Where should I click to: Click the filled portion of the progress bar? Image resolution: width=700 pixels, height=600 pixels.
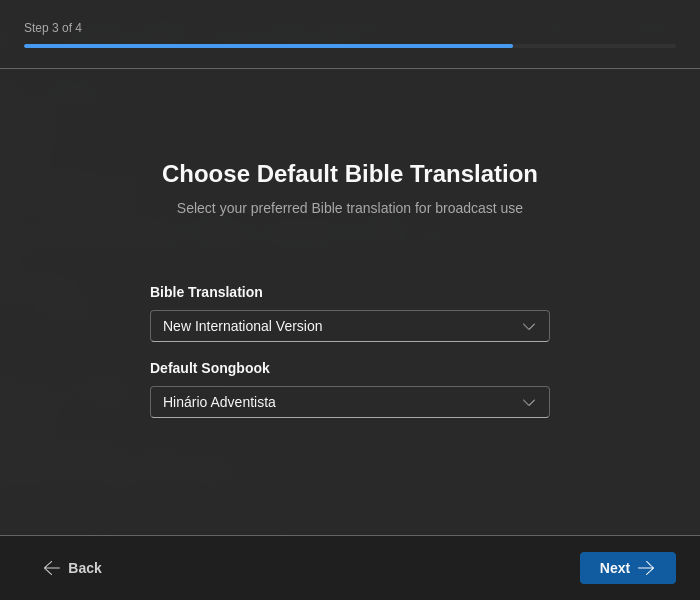pos(268,46)
